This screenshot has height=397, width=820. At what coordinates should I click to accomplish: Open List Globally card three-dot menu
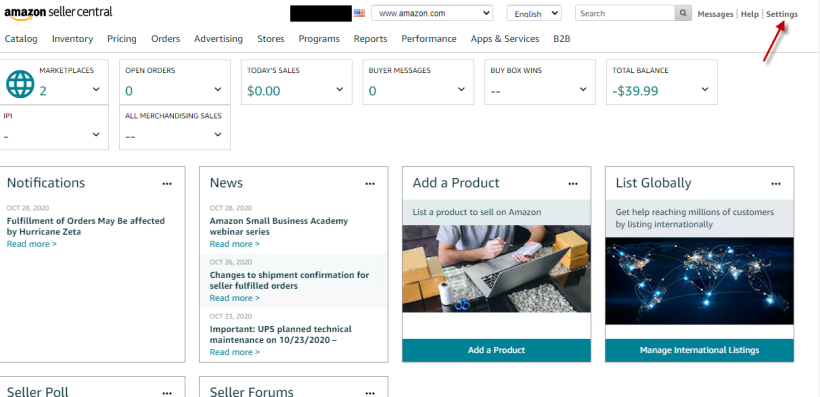point(776,184)
